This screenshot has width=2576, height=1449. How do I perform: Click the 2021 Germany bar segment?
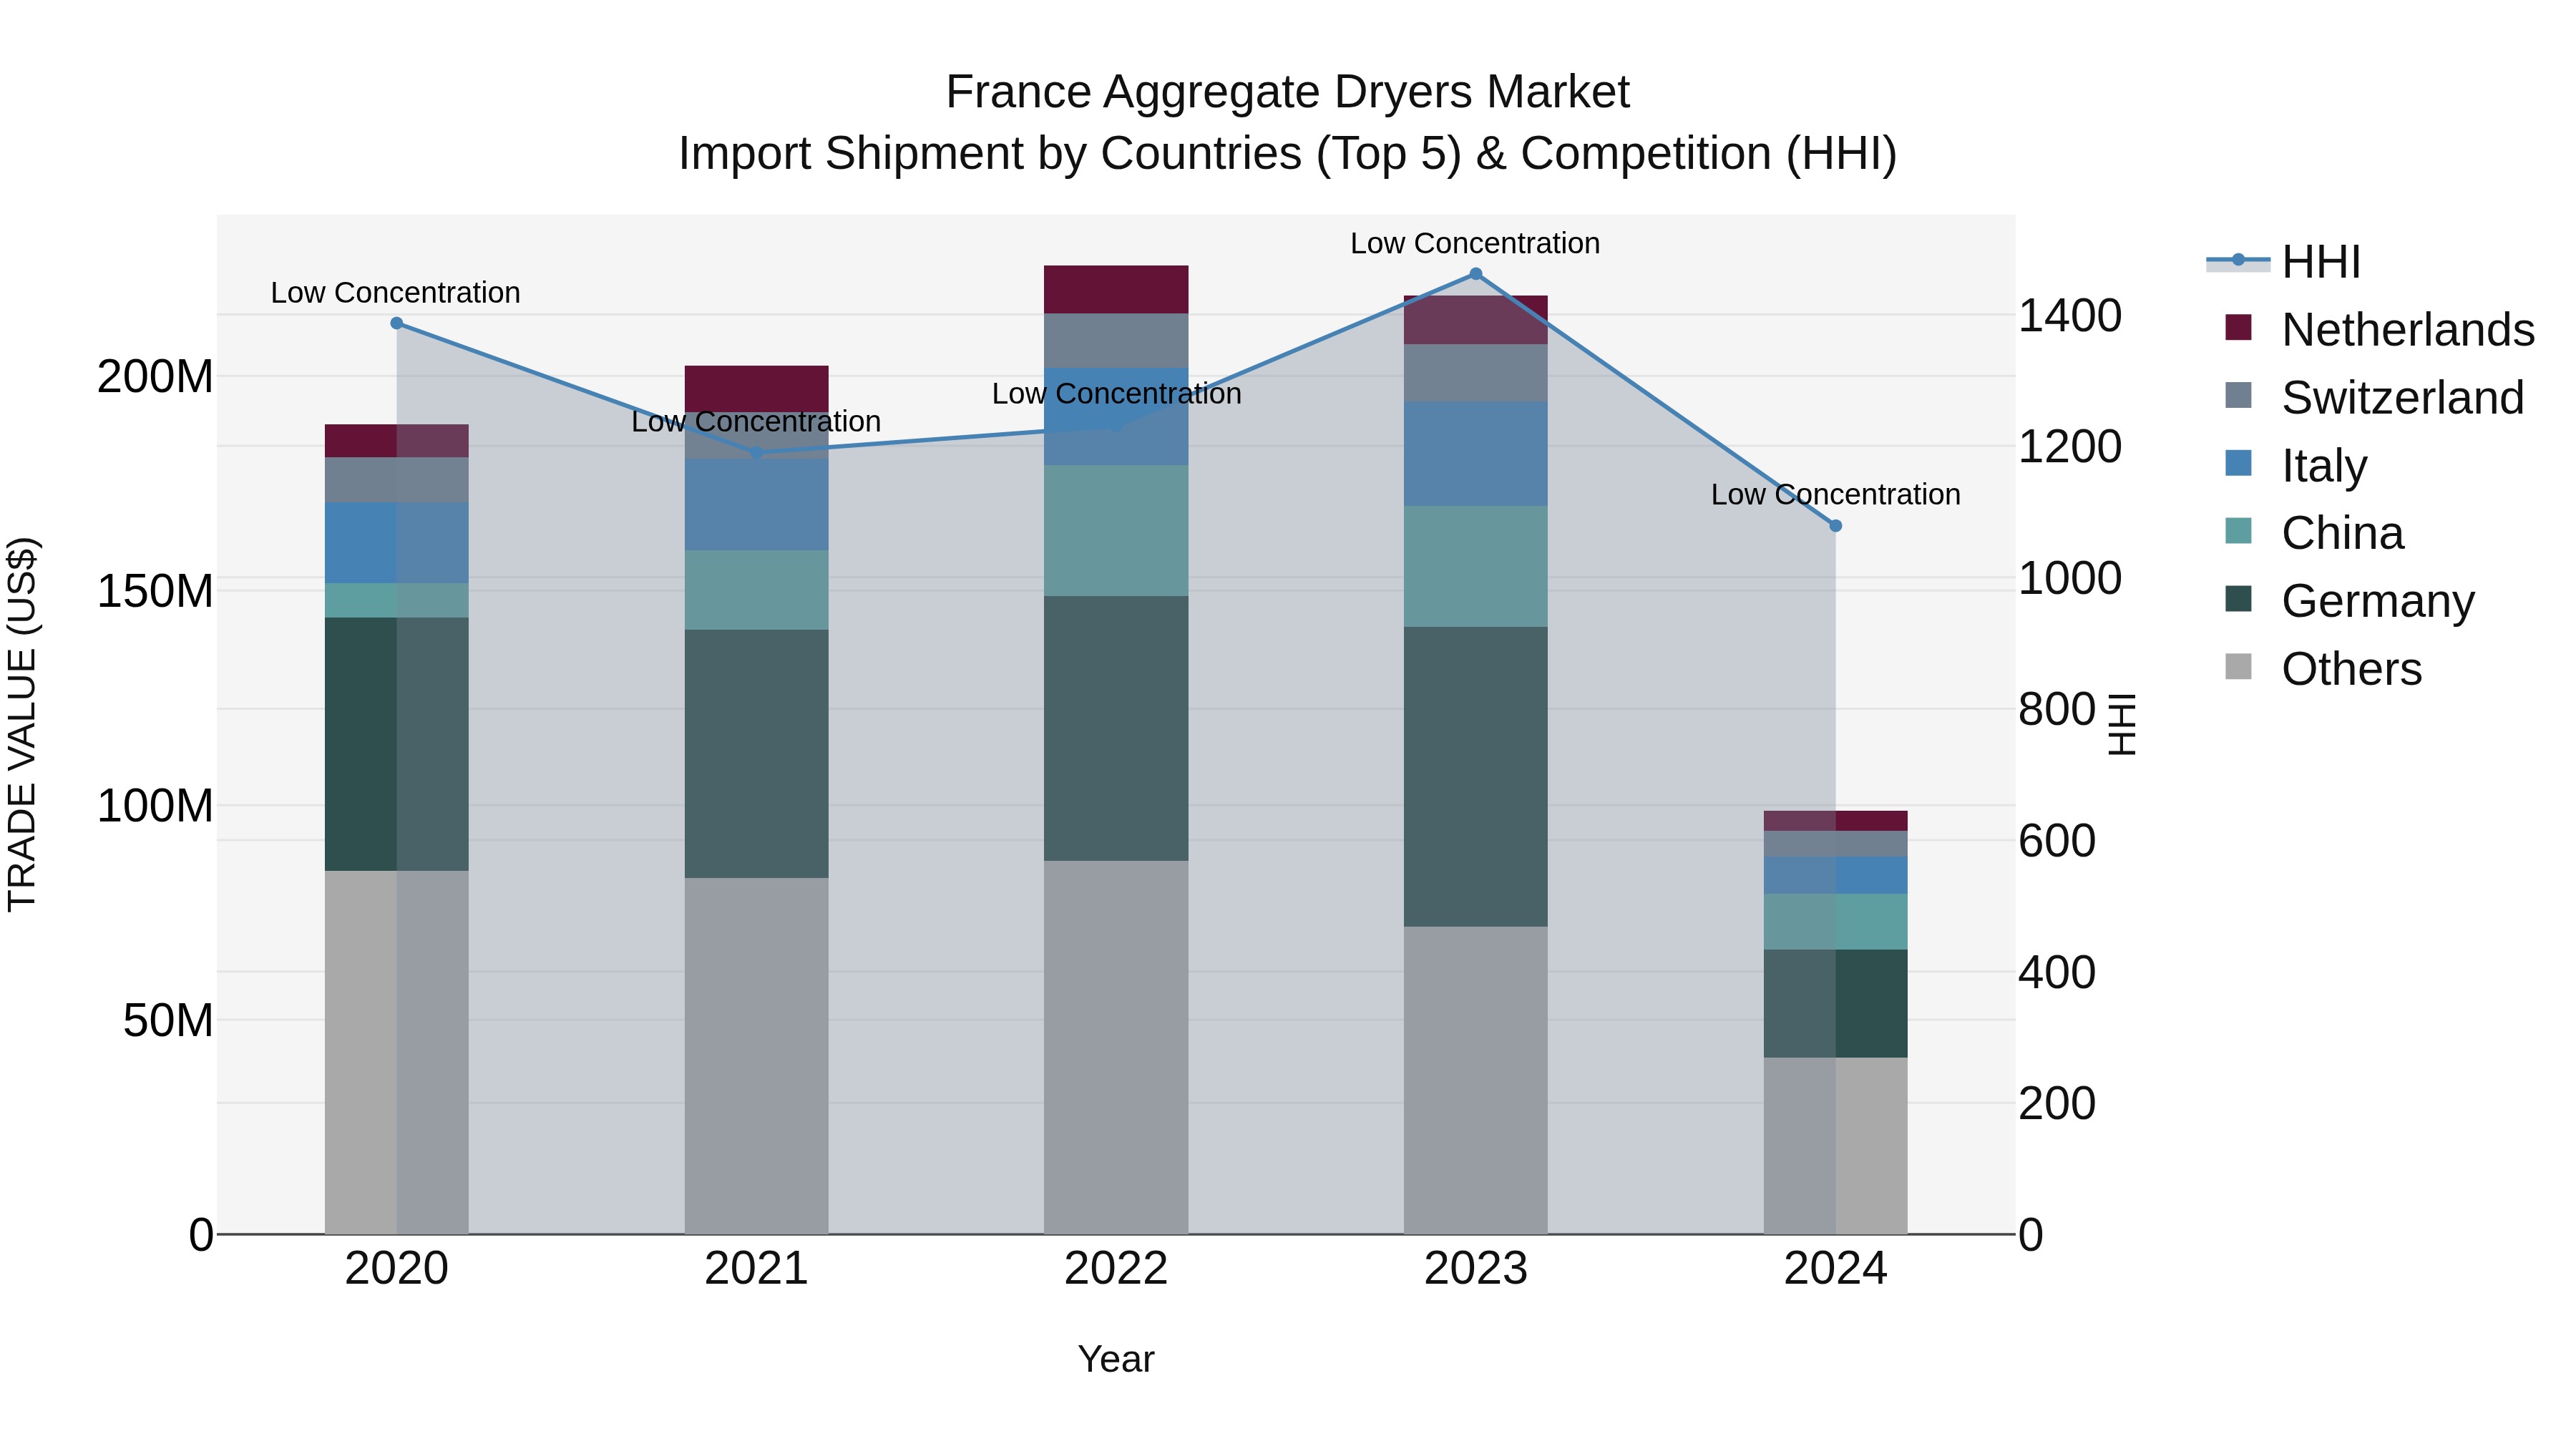tap(757, 754)
